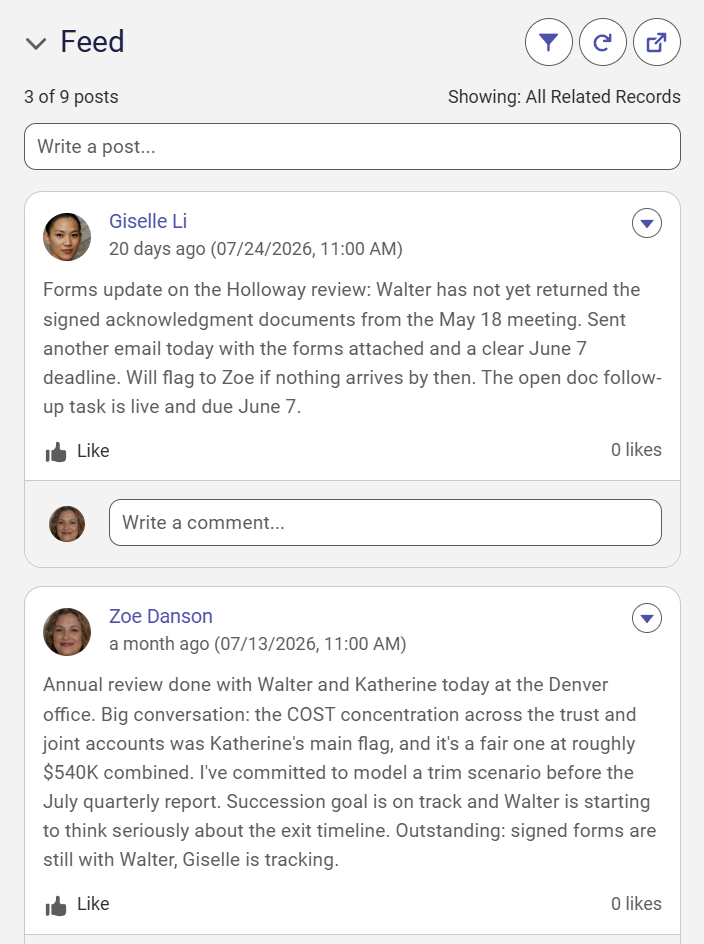704x944 pixels.
Task: Click the Write a comment field
Action: coord(385,523)
